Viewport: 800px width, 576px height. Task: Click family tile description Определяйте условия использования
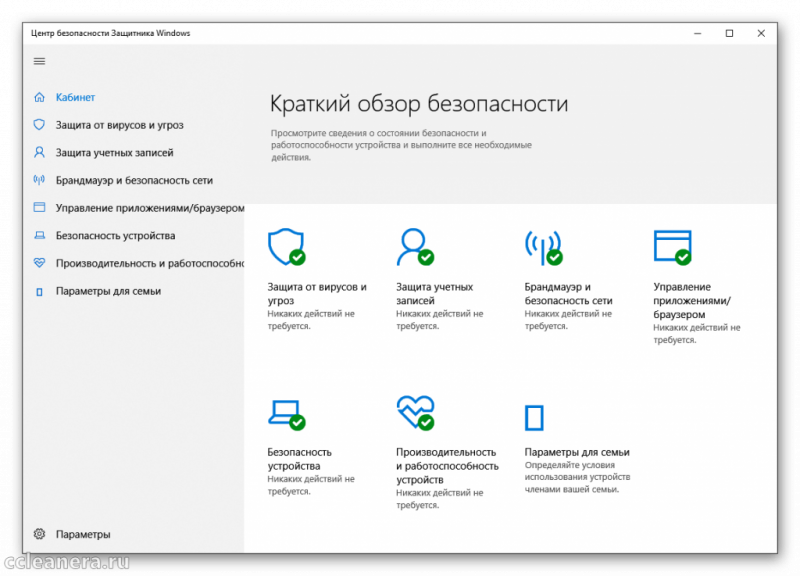[578, 477]
